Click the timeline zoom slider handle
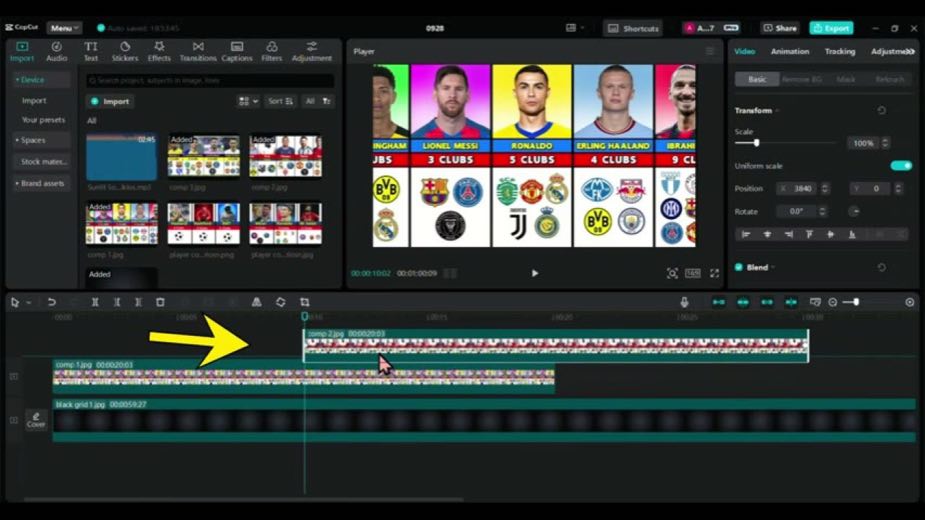This screenshot has height=520, width=925. [x=856, y=302]
